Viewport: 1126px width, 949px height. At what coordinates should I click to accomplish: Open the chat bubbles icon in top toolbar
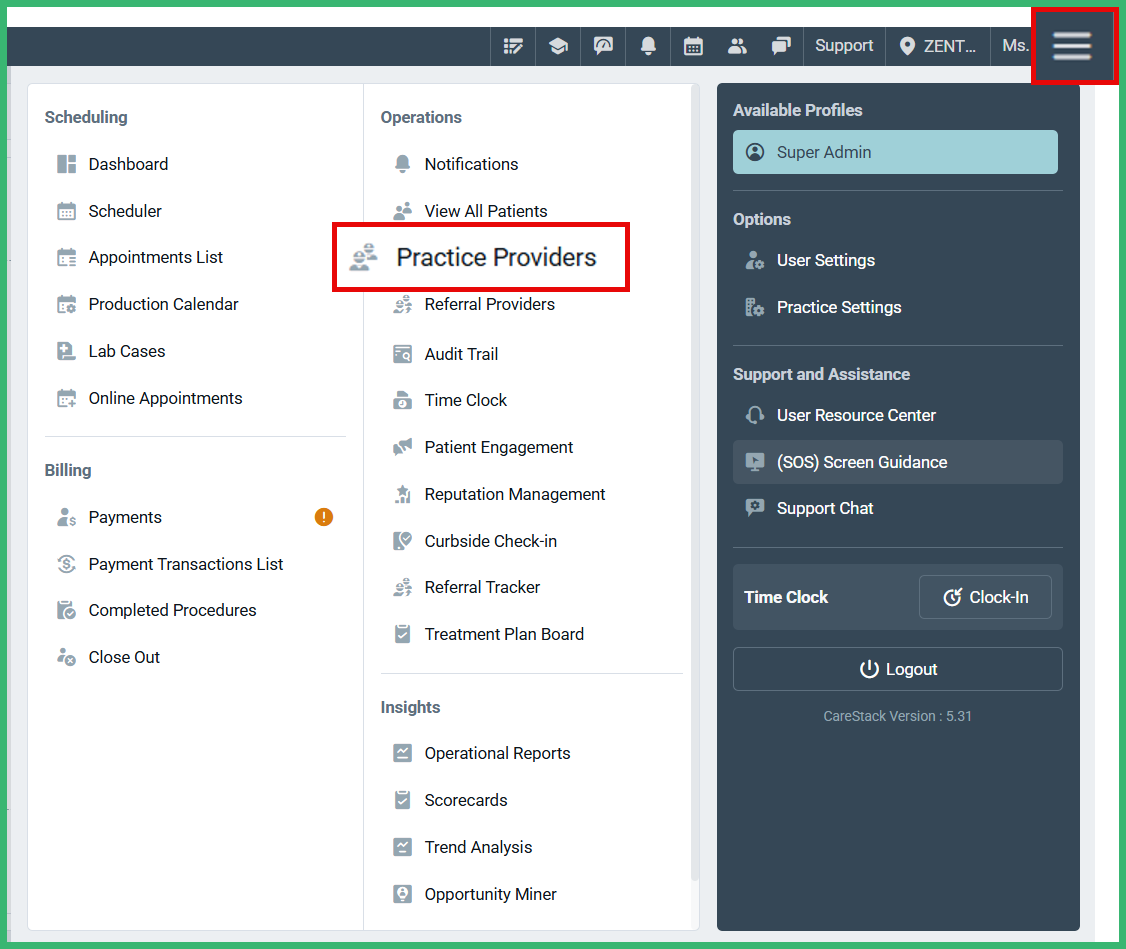click(781, 45)
